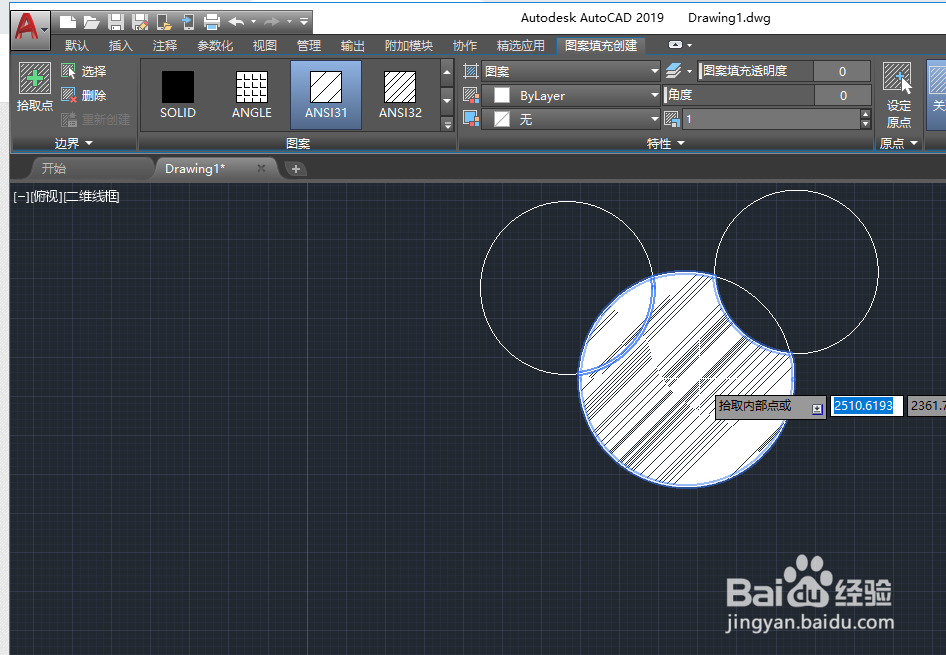Click the Plot printer icon

click(x=212, y=22)
